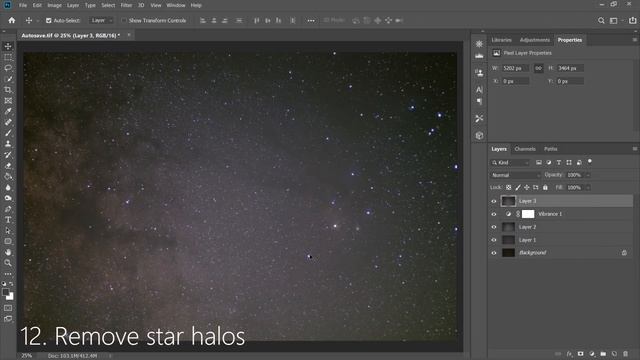This screenshot has height=360, width=640.
Task: Click the height H input field
Action: tap(570, 68)
